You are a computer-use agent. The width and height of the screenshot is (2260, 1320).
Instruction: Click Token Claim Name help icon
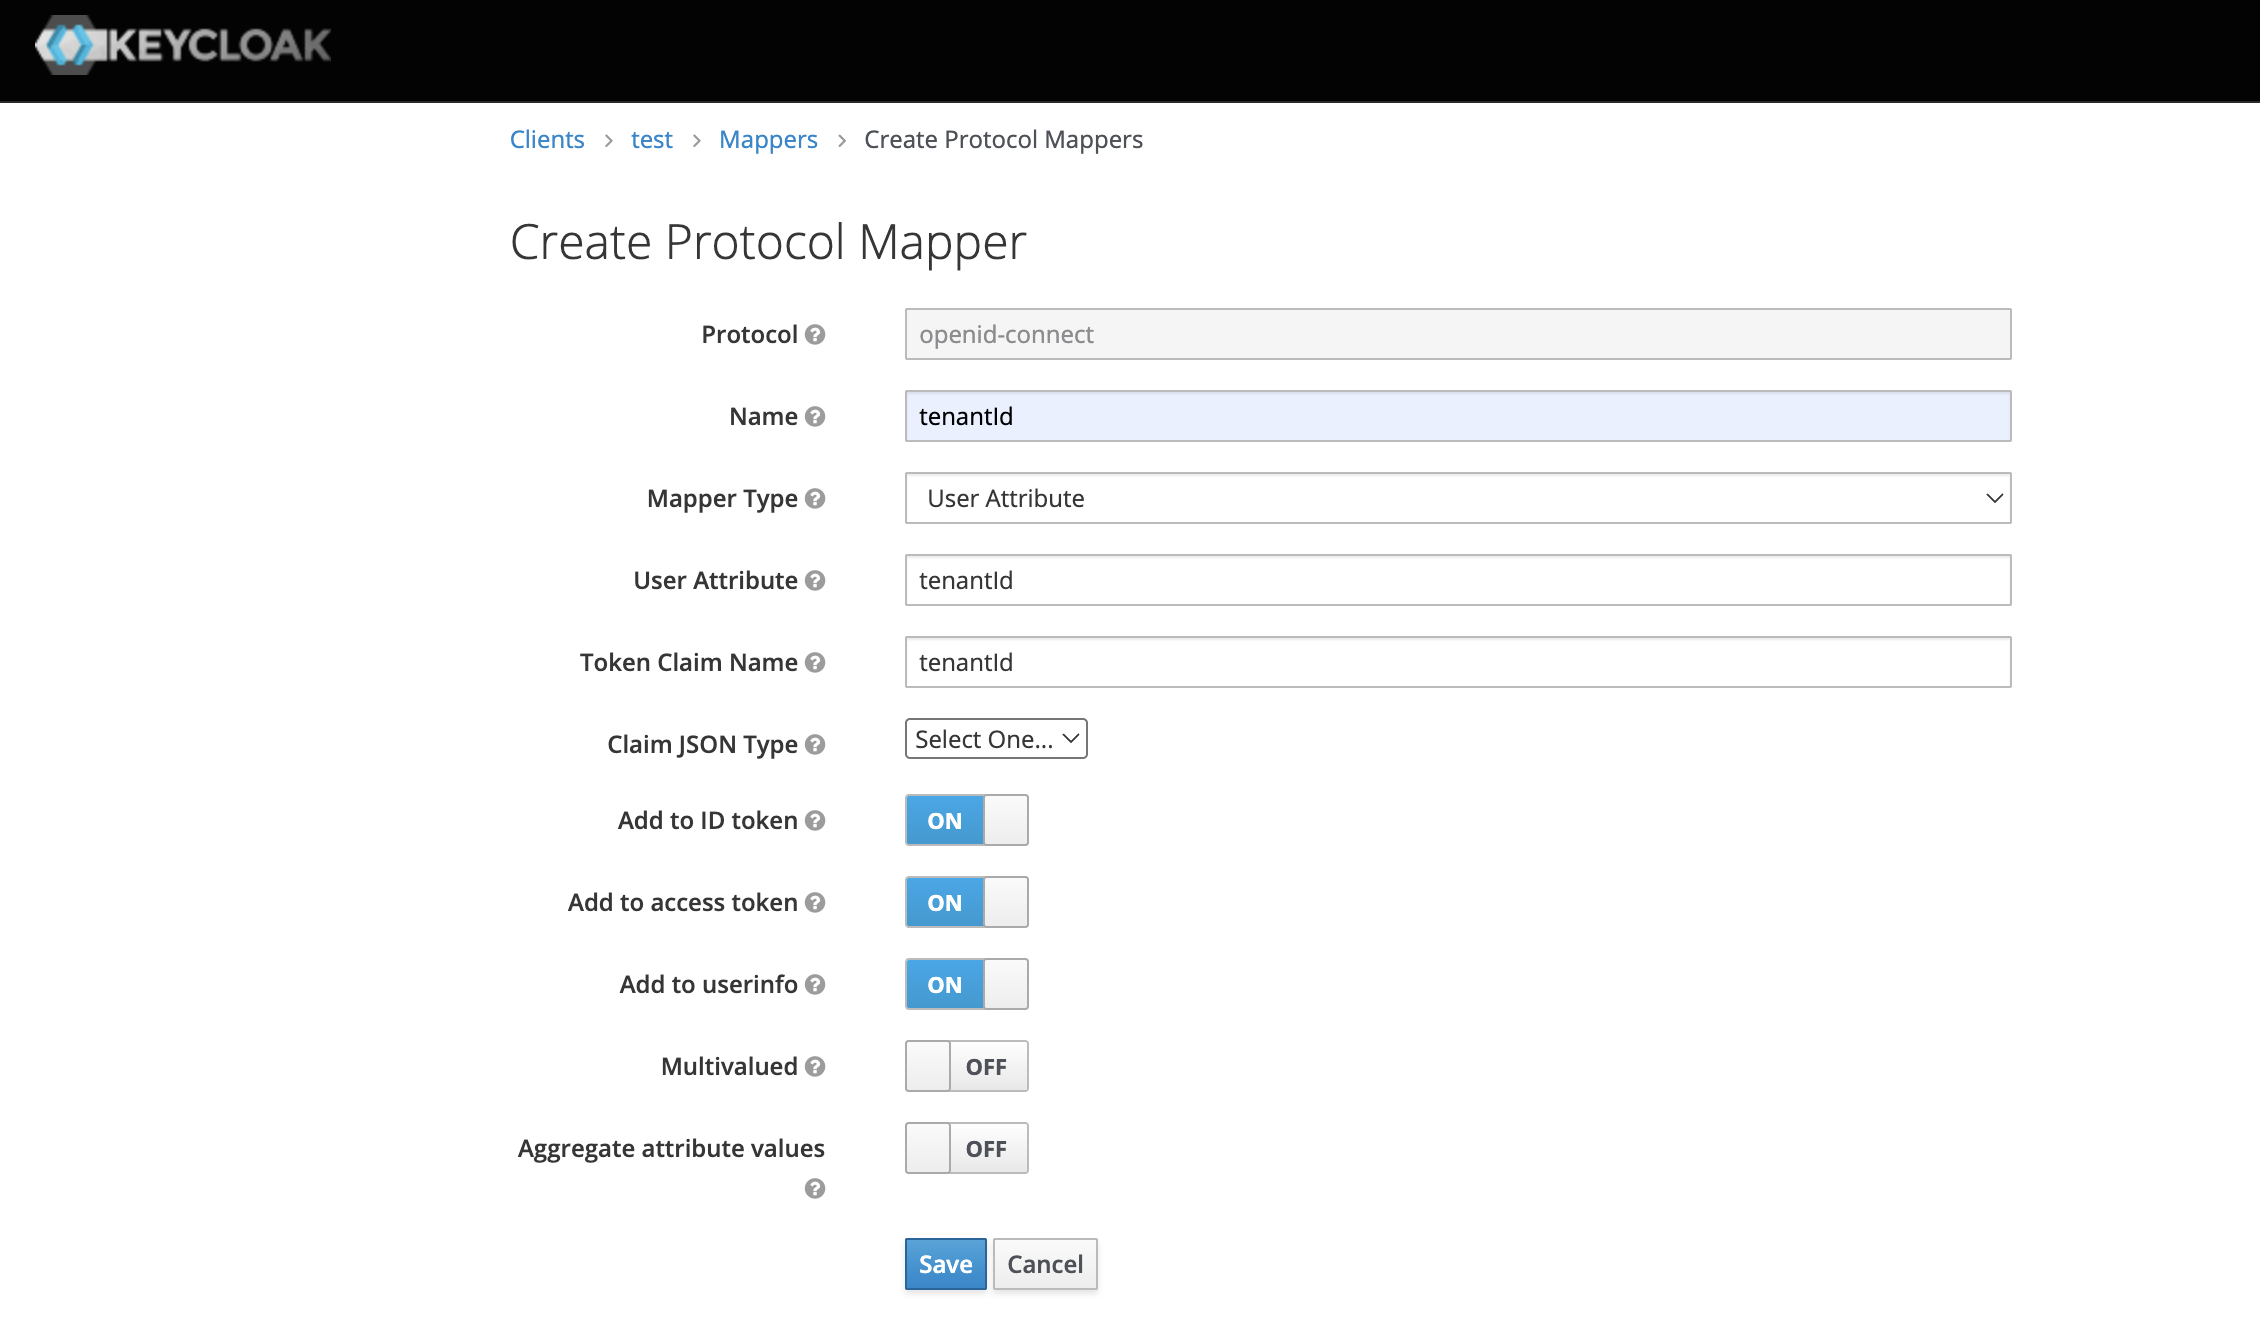pyautogui.click(x=815, y=662)
